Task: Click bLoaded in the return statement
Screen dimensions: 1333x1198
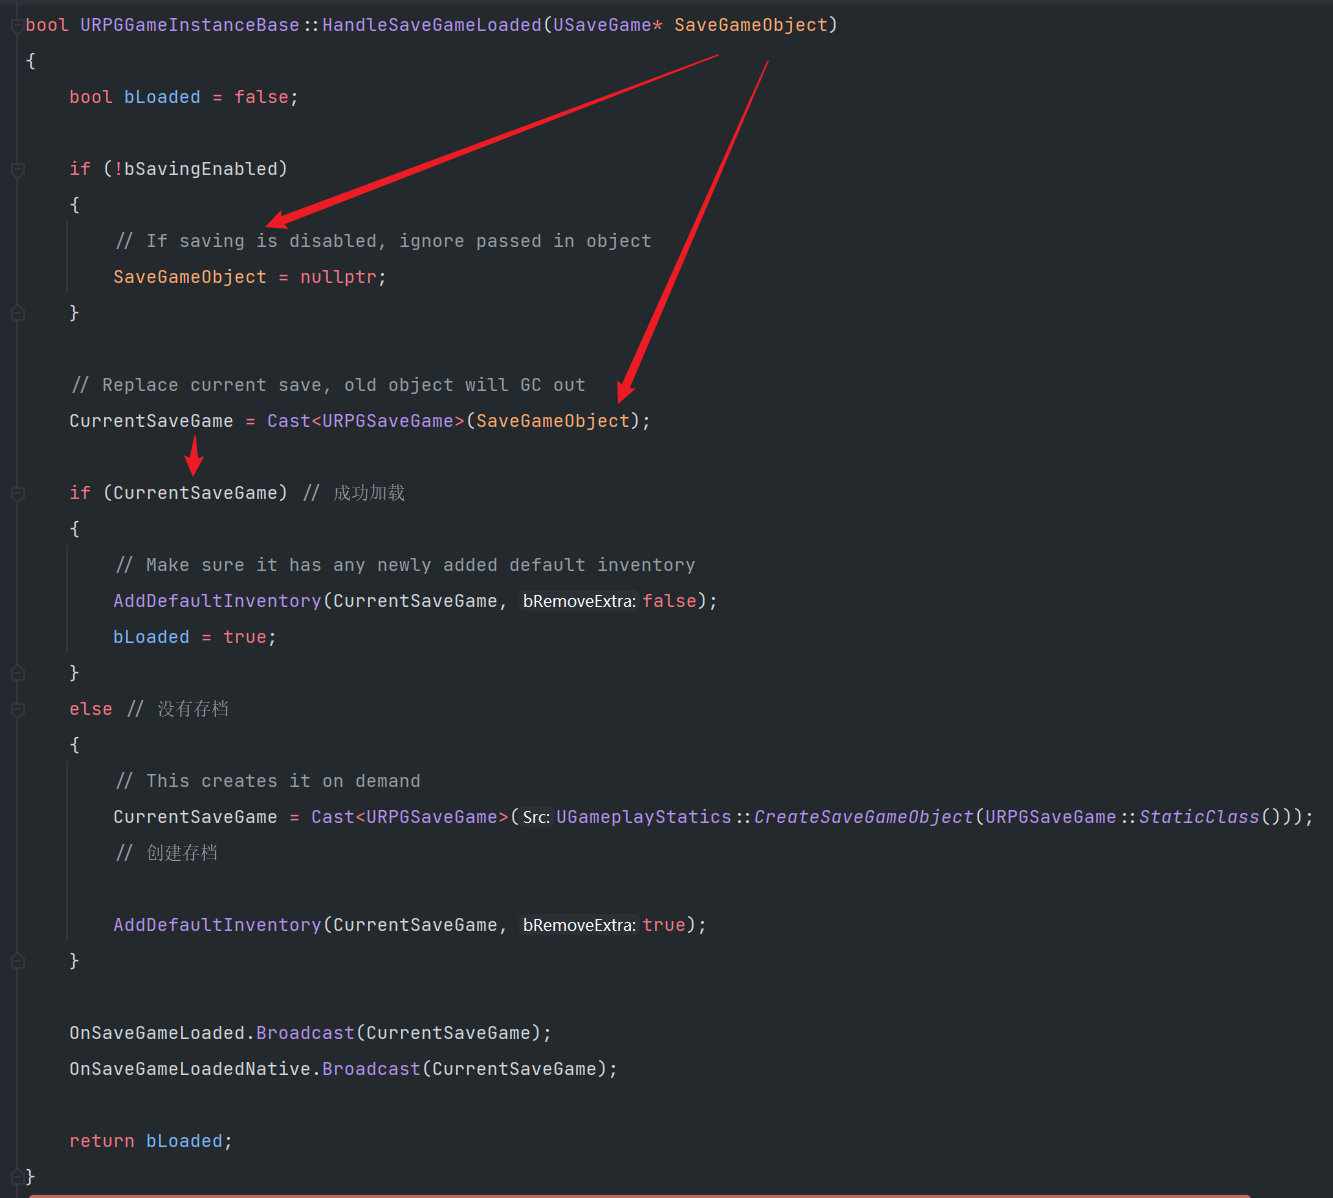Action: point(184,1141)
